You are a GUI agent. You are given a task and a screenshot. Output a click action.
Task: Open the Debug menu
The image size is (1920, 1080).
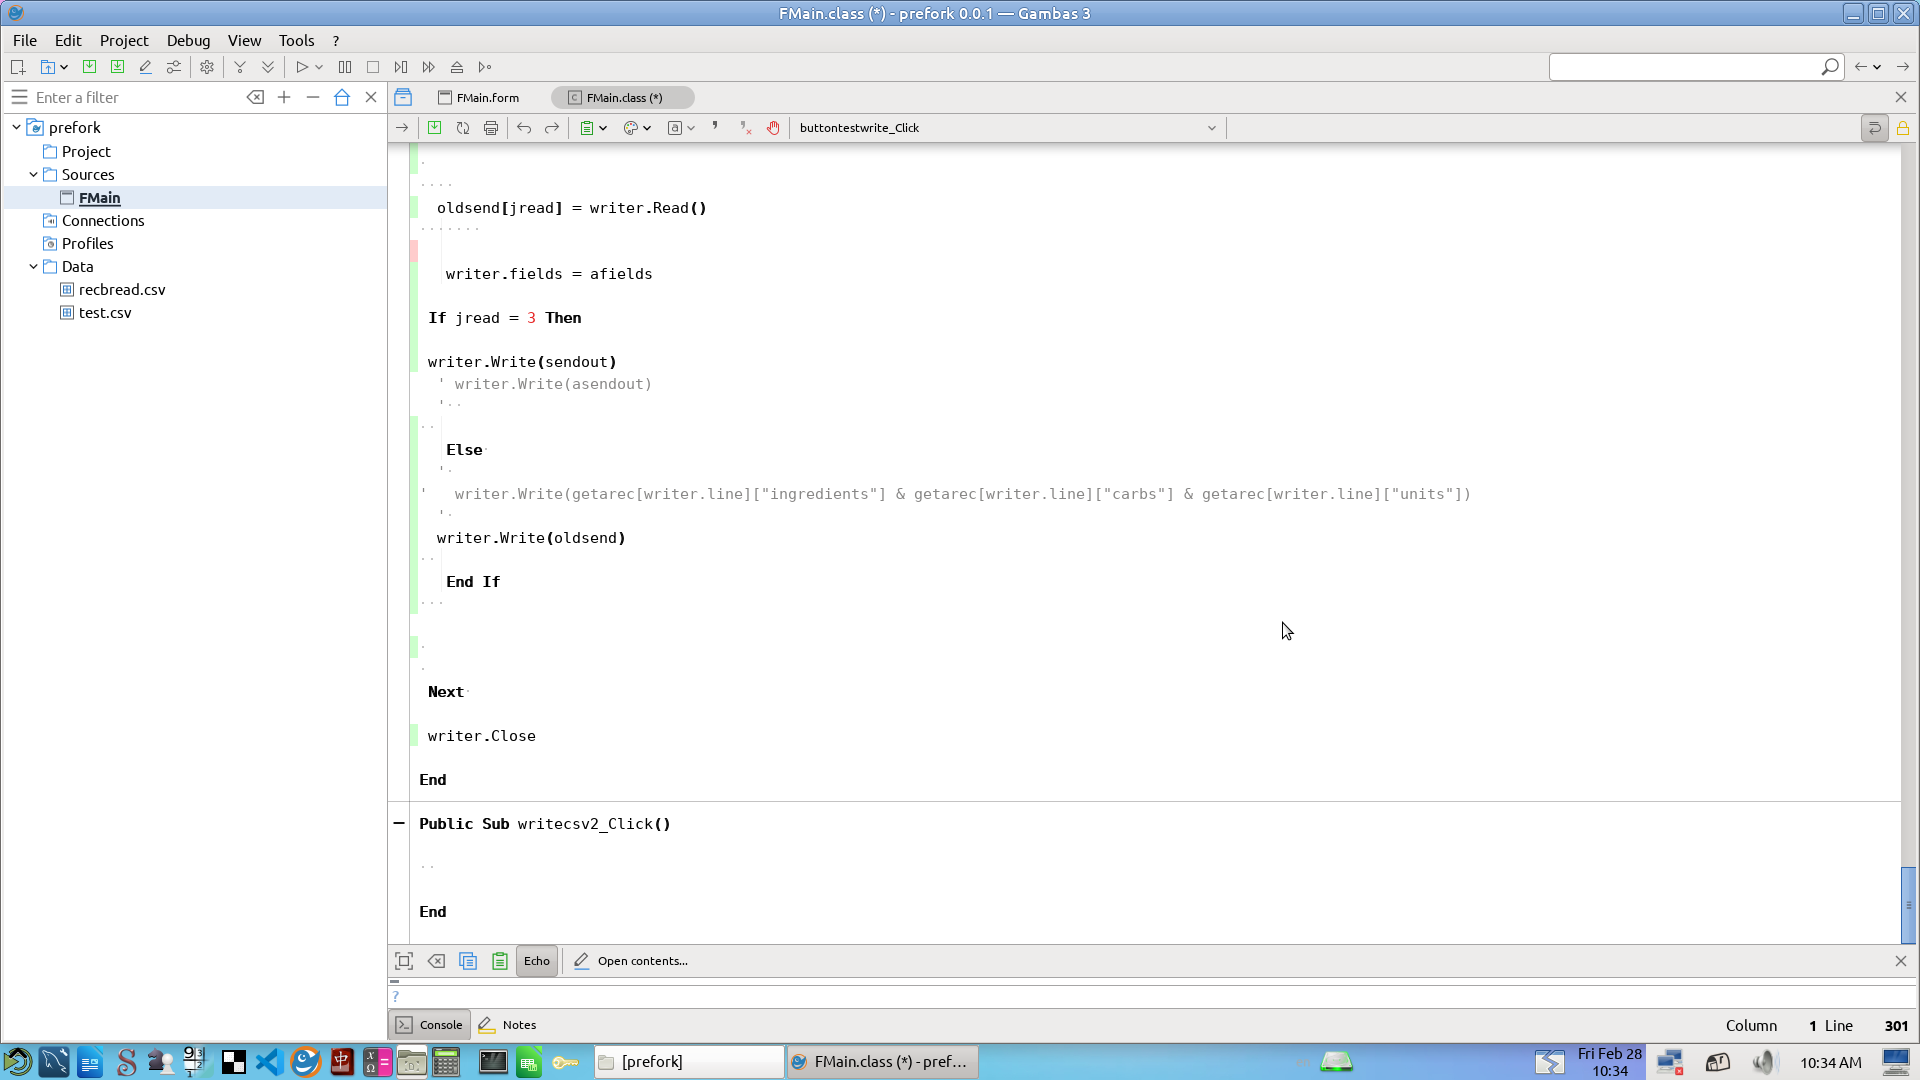pos(188,40)
